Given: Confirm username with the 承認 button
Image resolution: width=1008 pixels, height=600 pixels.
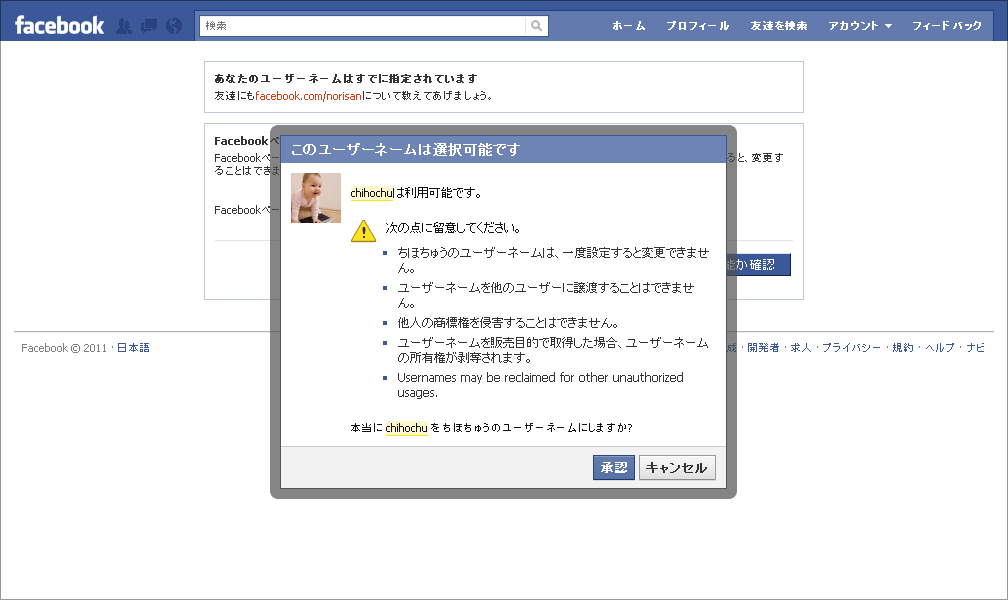Looking at the screenshot, I should point(613,468).
